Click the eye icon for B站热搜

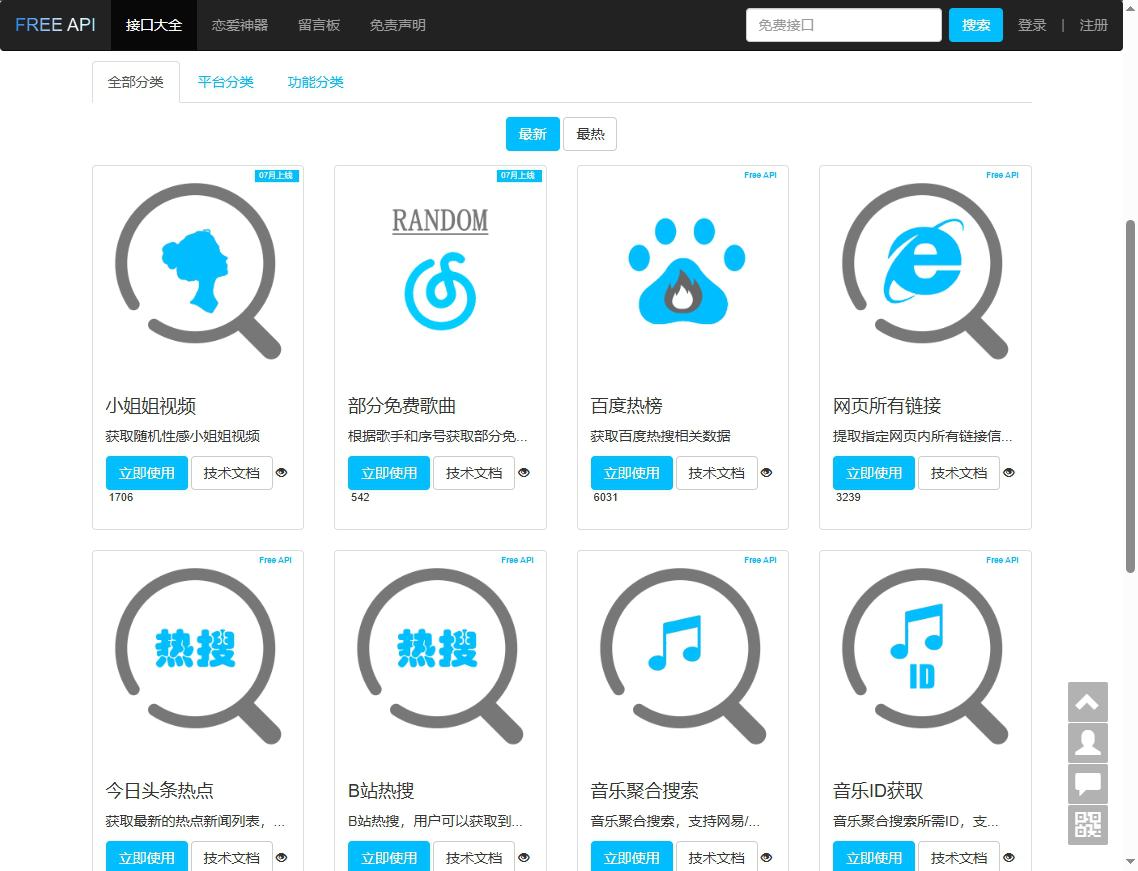(524, 857)
